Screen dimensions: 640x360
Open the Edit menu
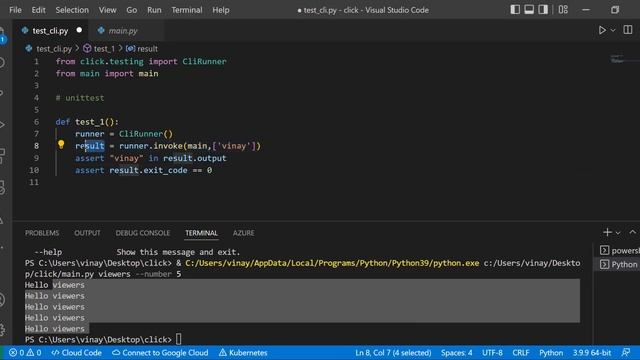click(x=38, y=10)
